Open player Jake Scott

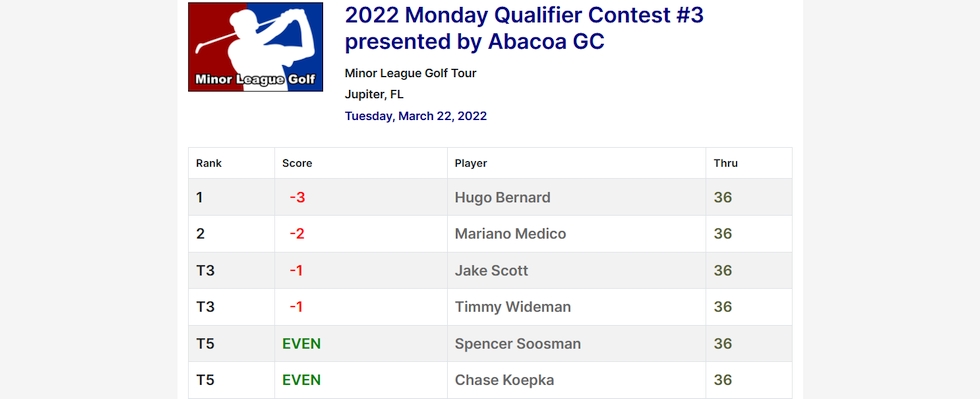coord(491,270)
